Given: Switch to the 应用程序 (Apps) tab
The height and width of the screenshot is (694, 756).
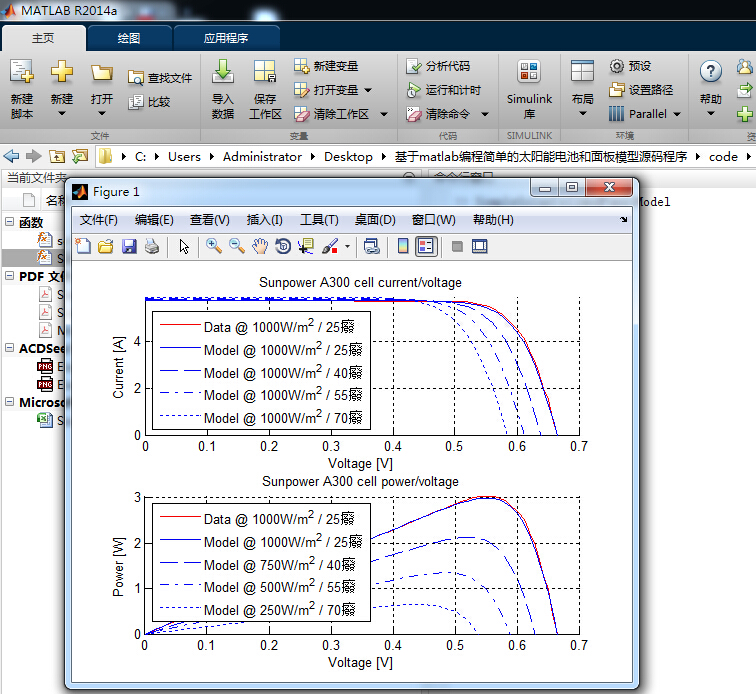Looking at the screenshot, I should coord(226,38).
